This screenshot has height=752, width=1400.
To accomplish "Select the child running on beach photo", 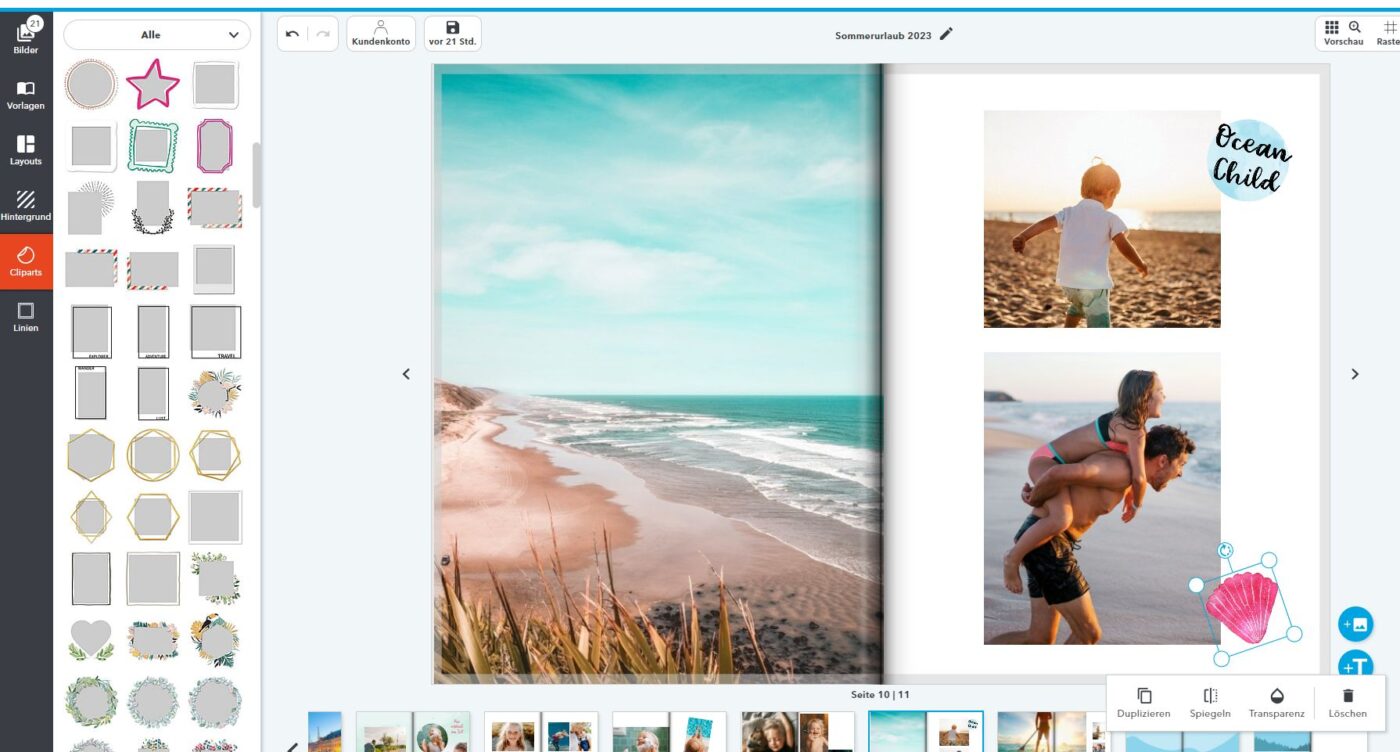I will coord(1102,219).
